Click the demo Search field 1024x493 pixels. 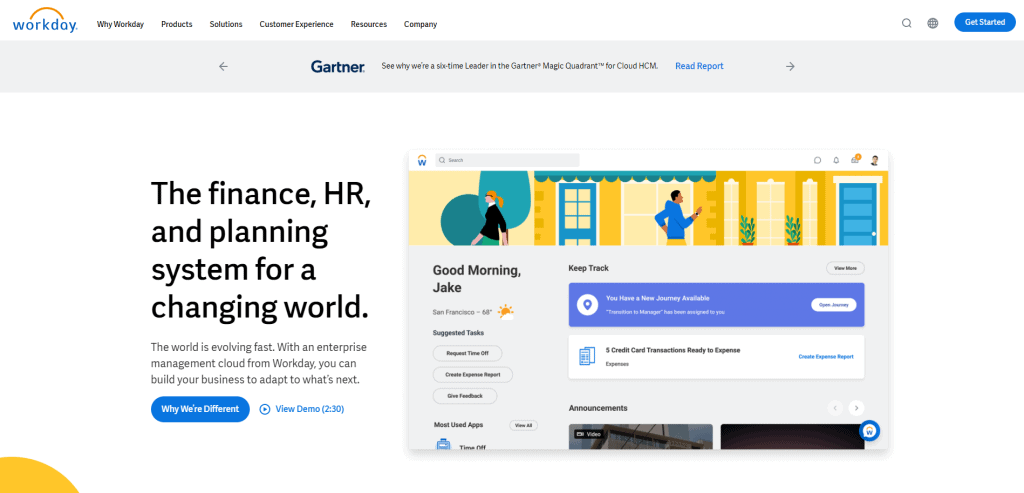click(507, 160)
